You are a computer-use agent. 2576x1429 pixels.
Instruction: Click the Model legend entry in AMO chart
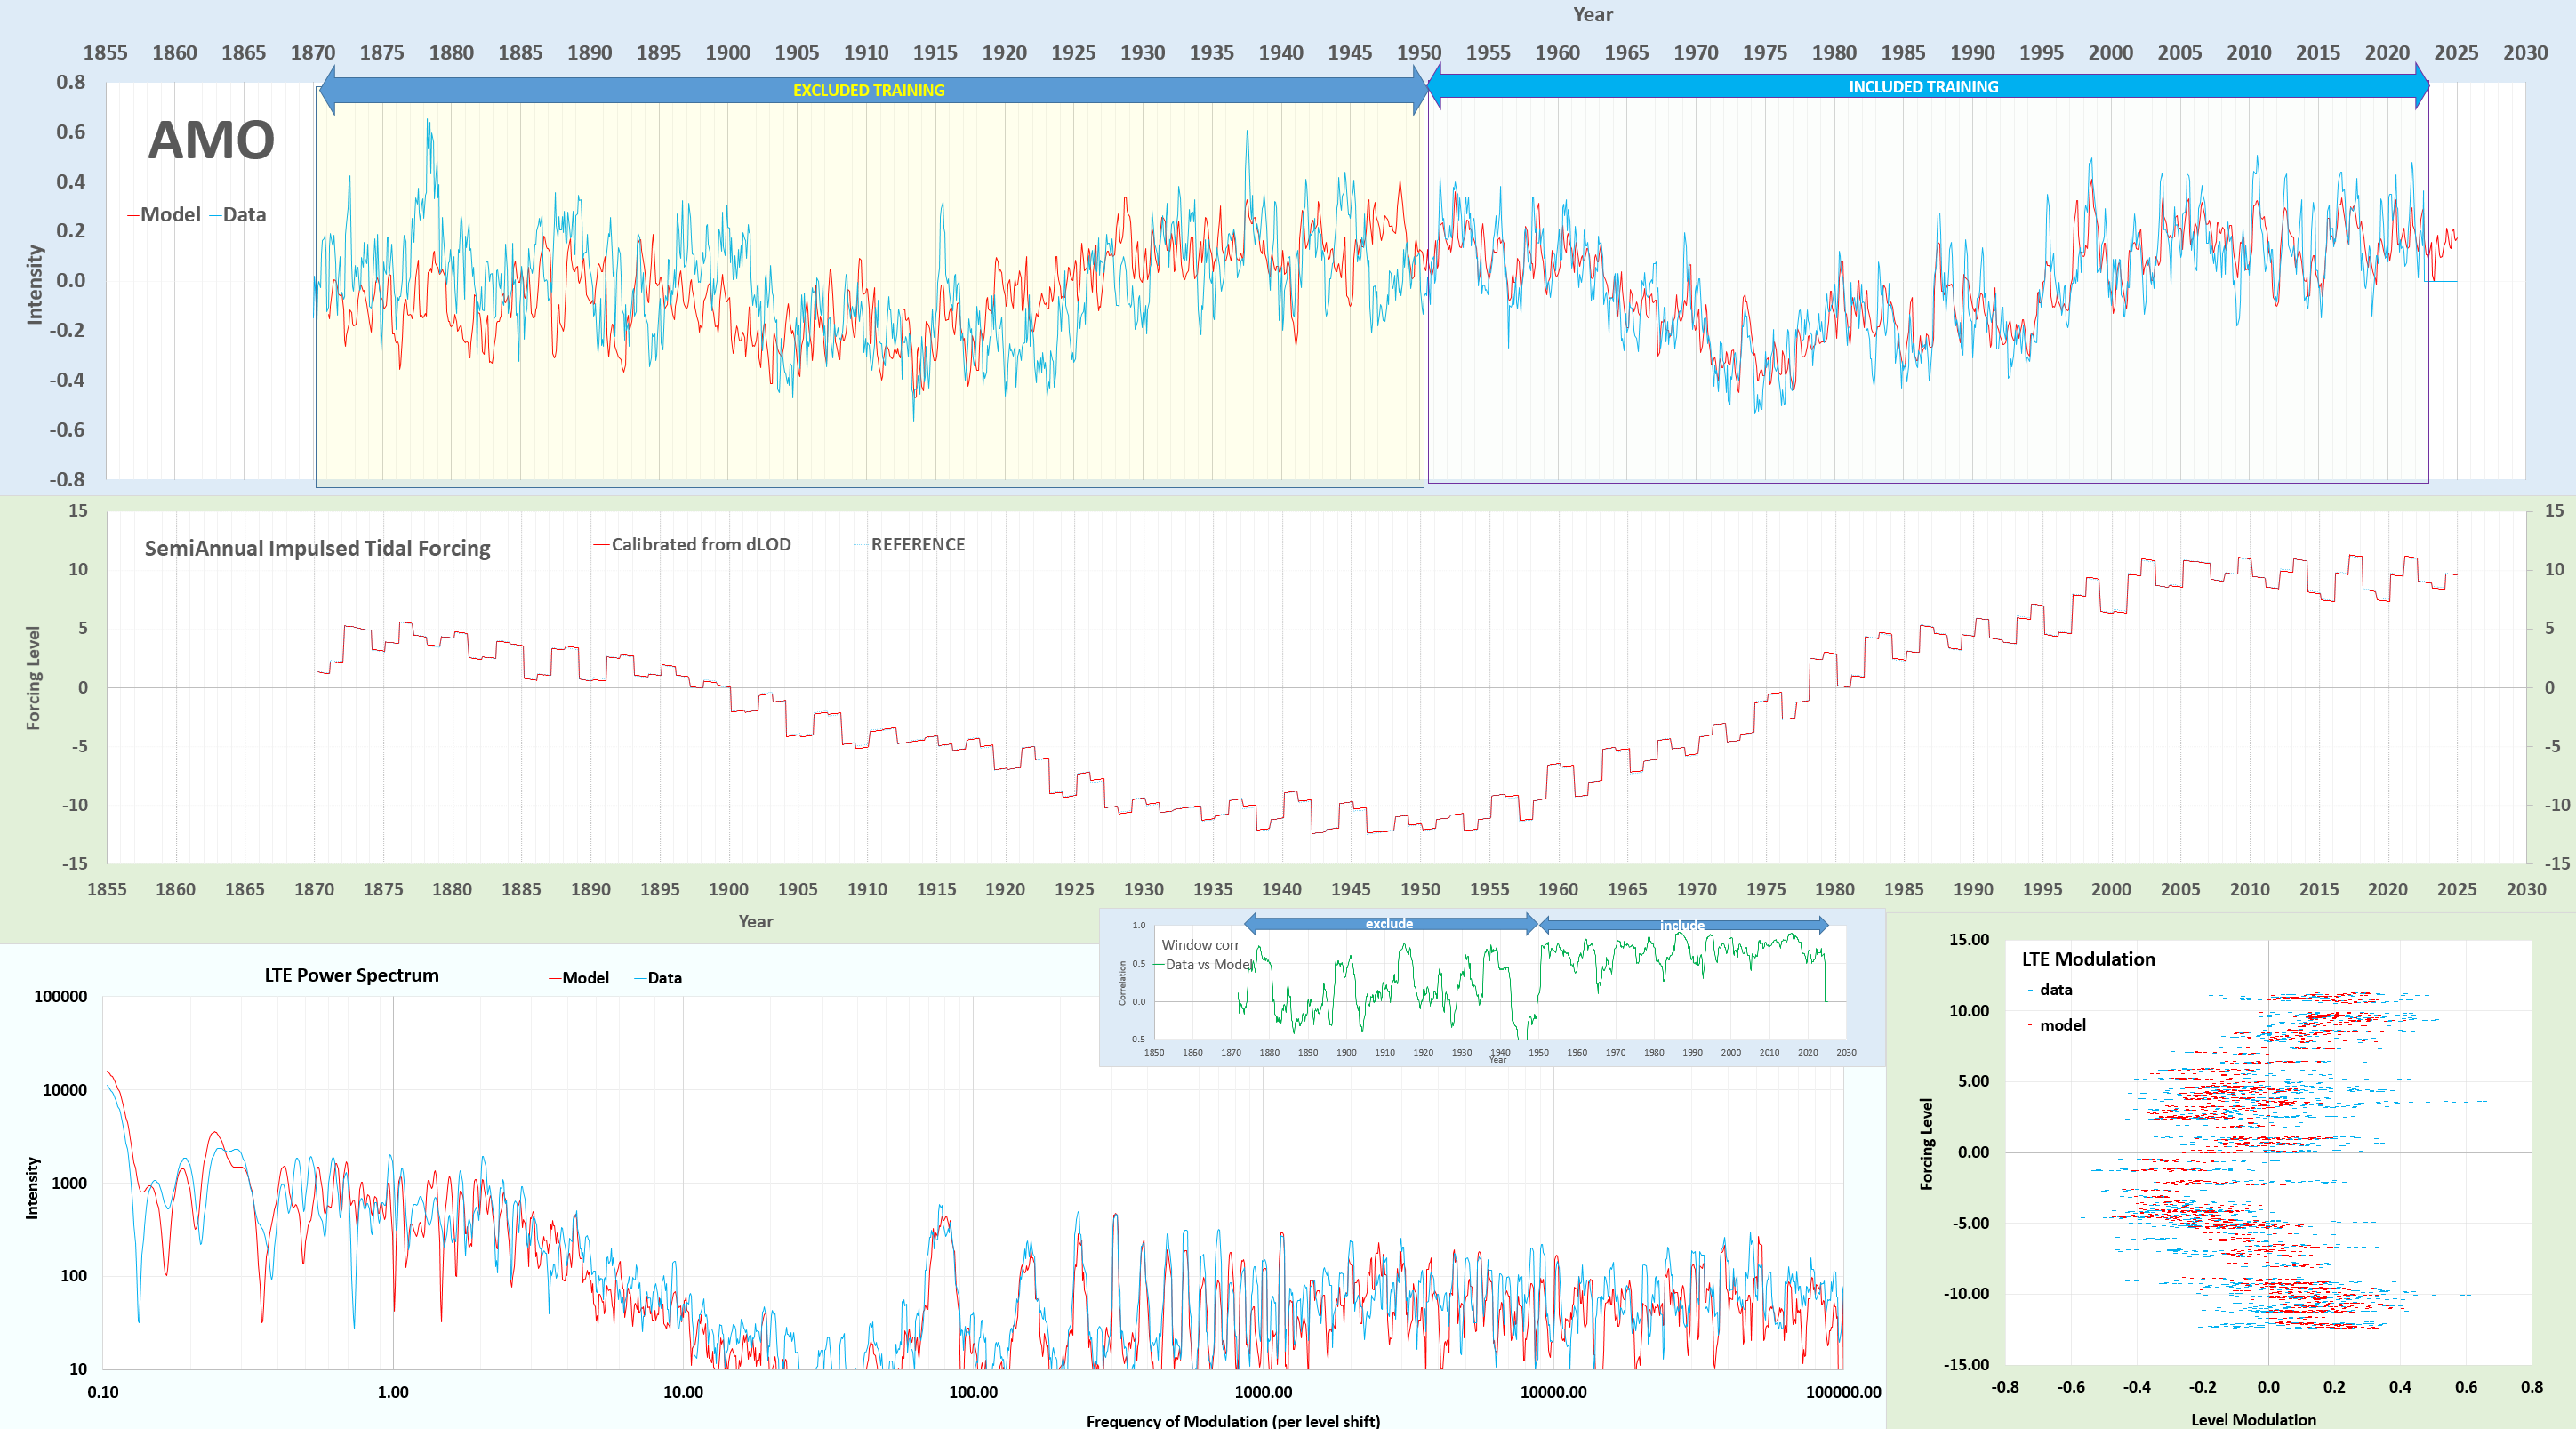coord(164,214)
